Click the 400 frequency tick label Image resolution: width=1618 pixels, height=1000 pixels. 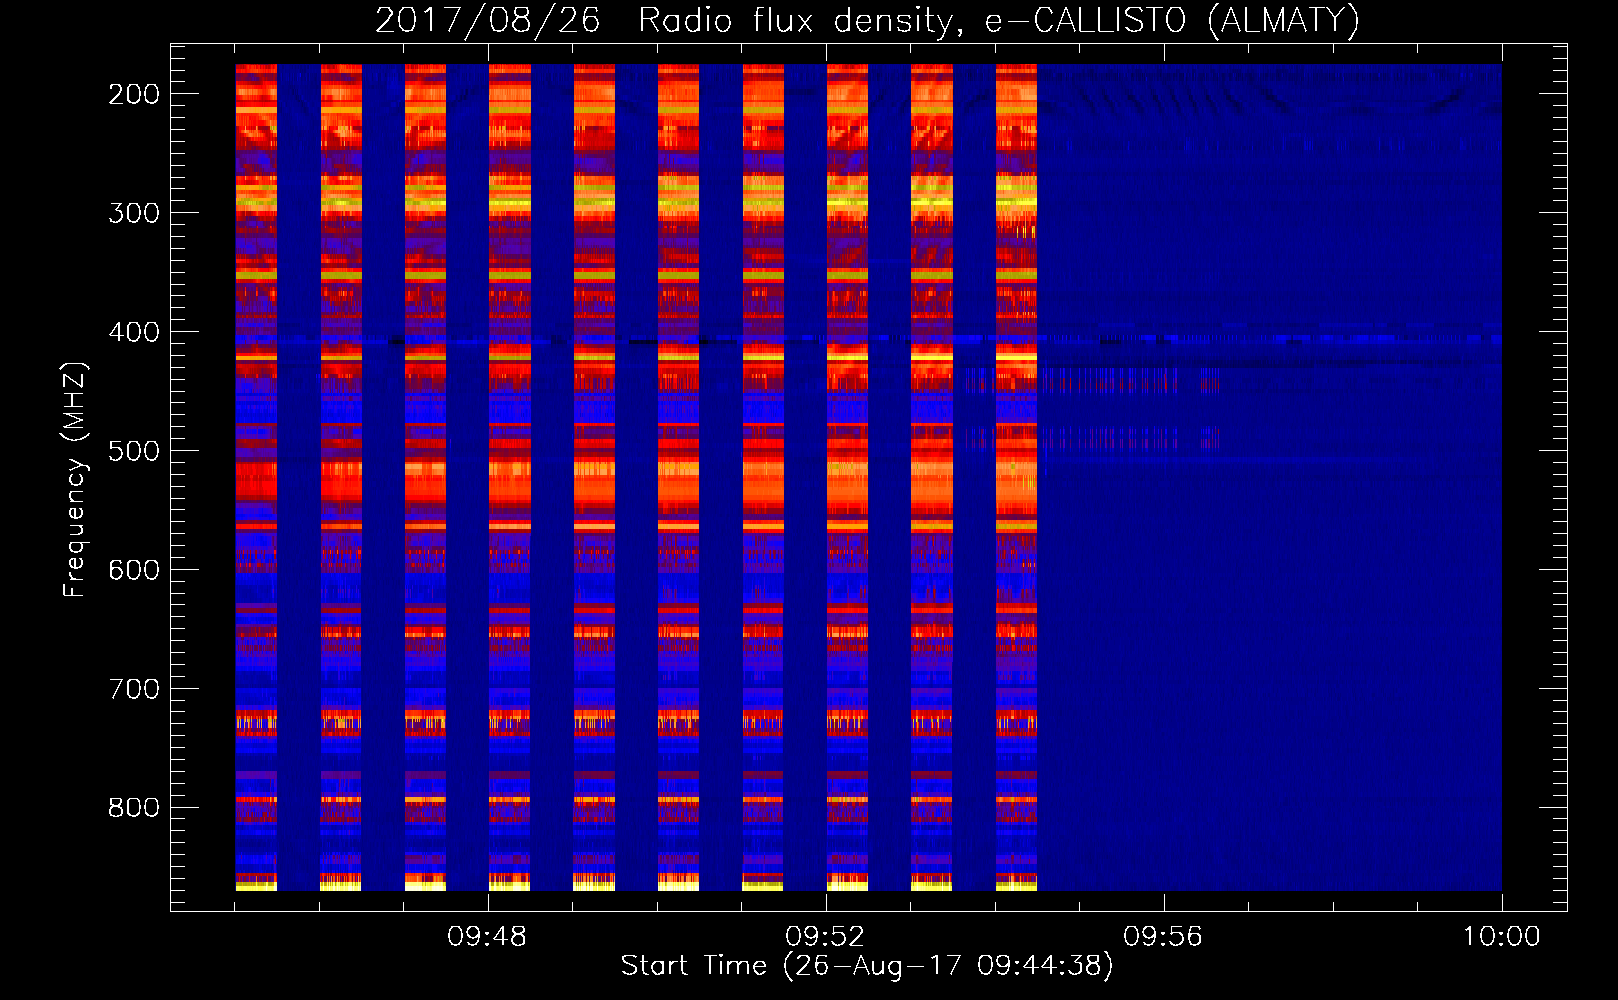tap(134, 332)
